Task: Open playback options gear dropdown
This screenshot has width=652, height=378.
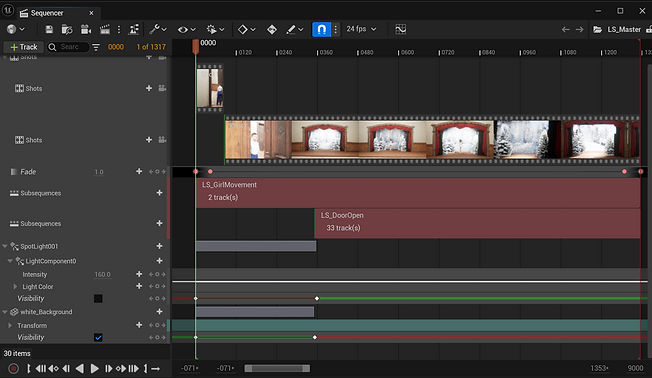Action: [215, 30]
